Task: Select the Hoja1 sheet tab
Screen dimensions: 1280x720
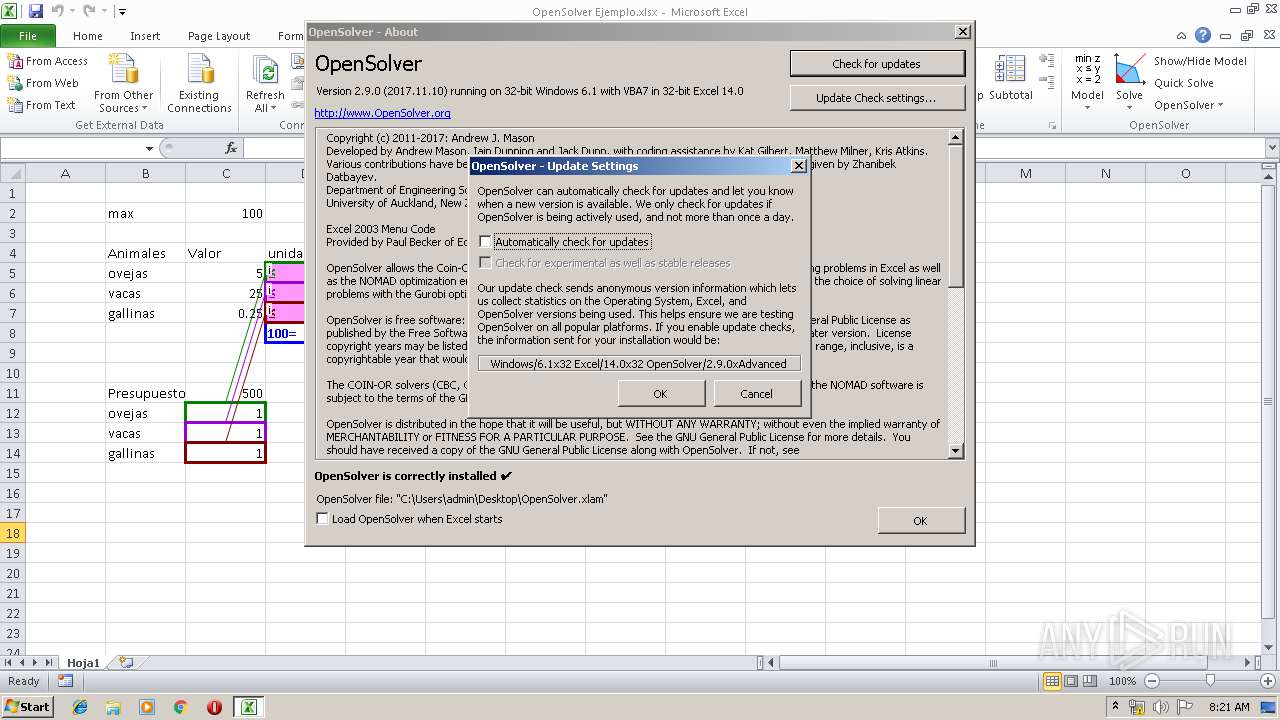Action: pyautogui.click(x=83, y=662)
